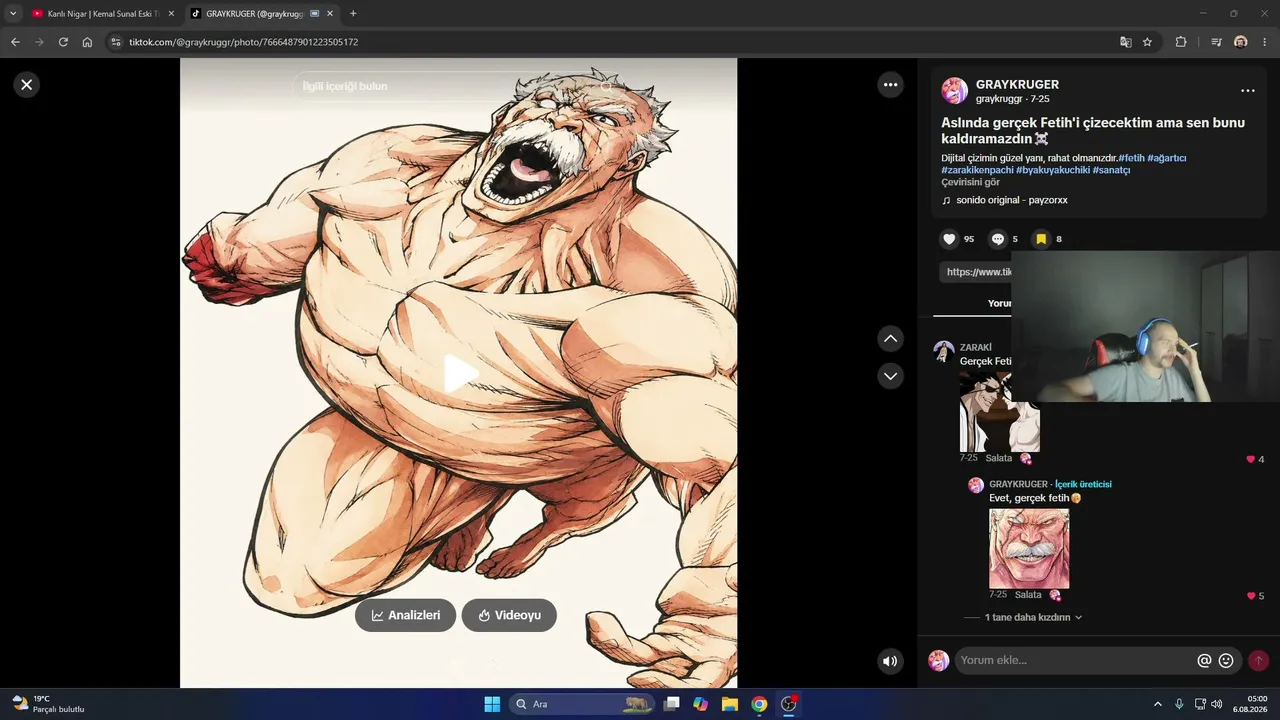Expand the tab search dropdown
Viewport: 1280px width, 720px height.
coord(13,13)
